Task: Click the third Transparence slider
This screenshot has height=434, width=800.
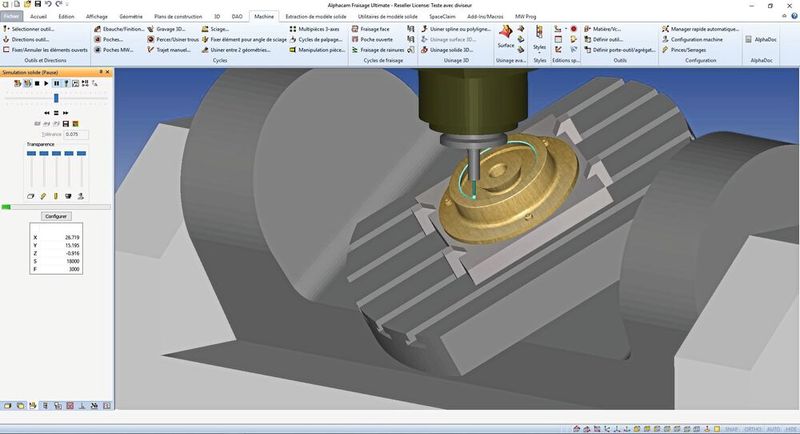Action: (x=57, y=154)
